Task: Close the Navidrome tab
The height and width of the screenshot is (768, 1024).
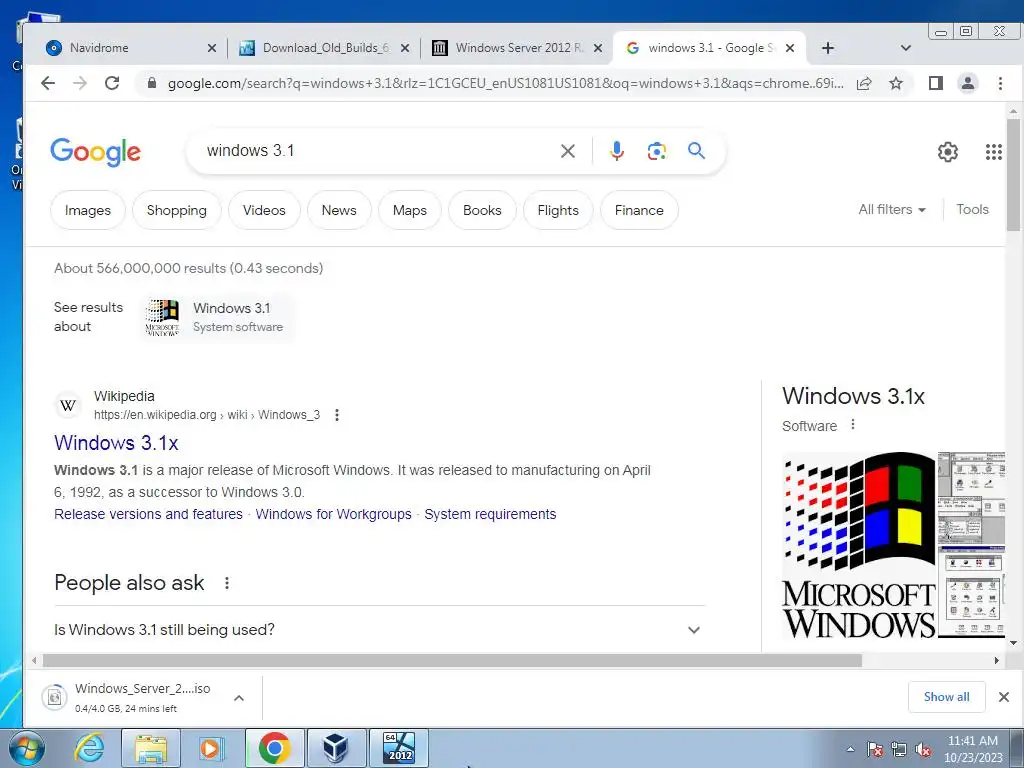Action: point(212,48)
